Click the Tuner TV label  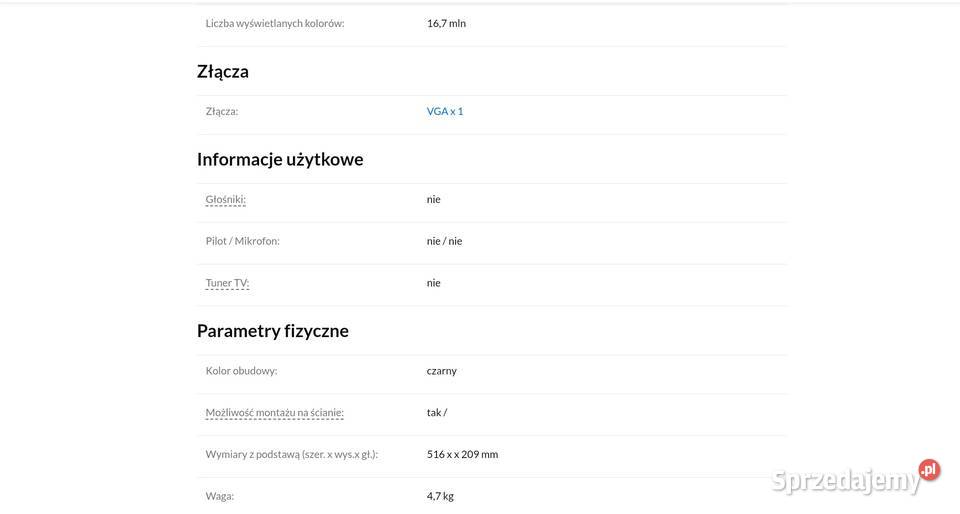pos(227,283)
